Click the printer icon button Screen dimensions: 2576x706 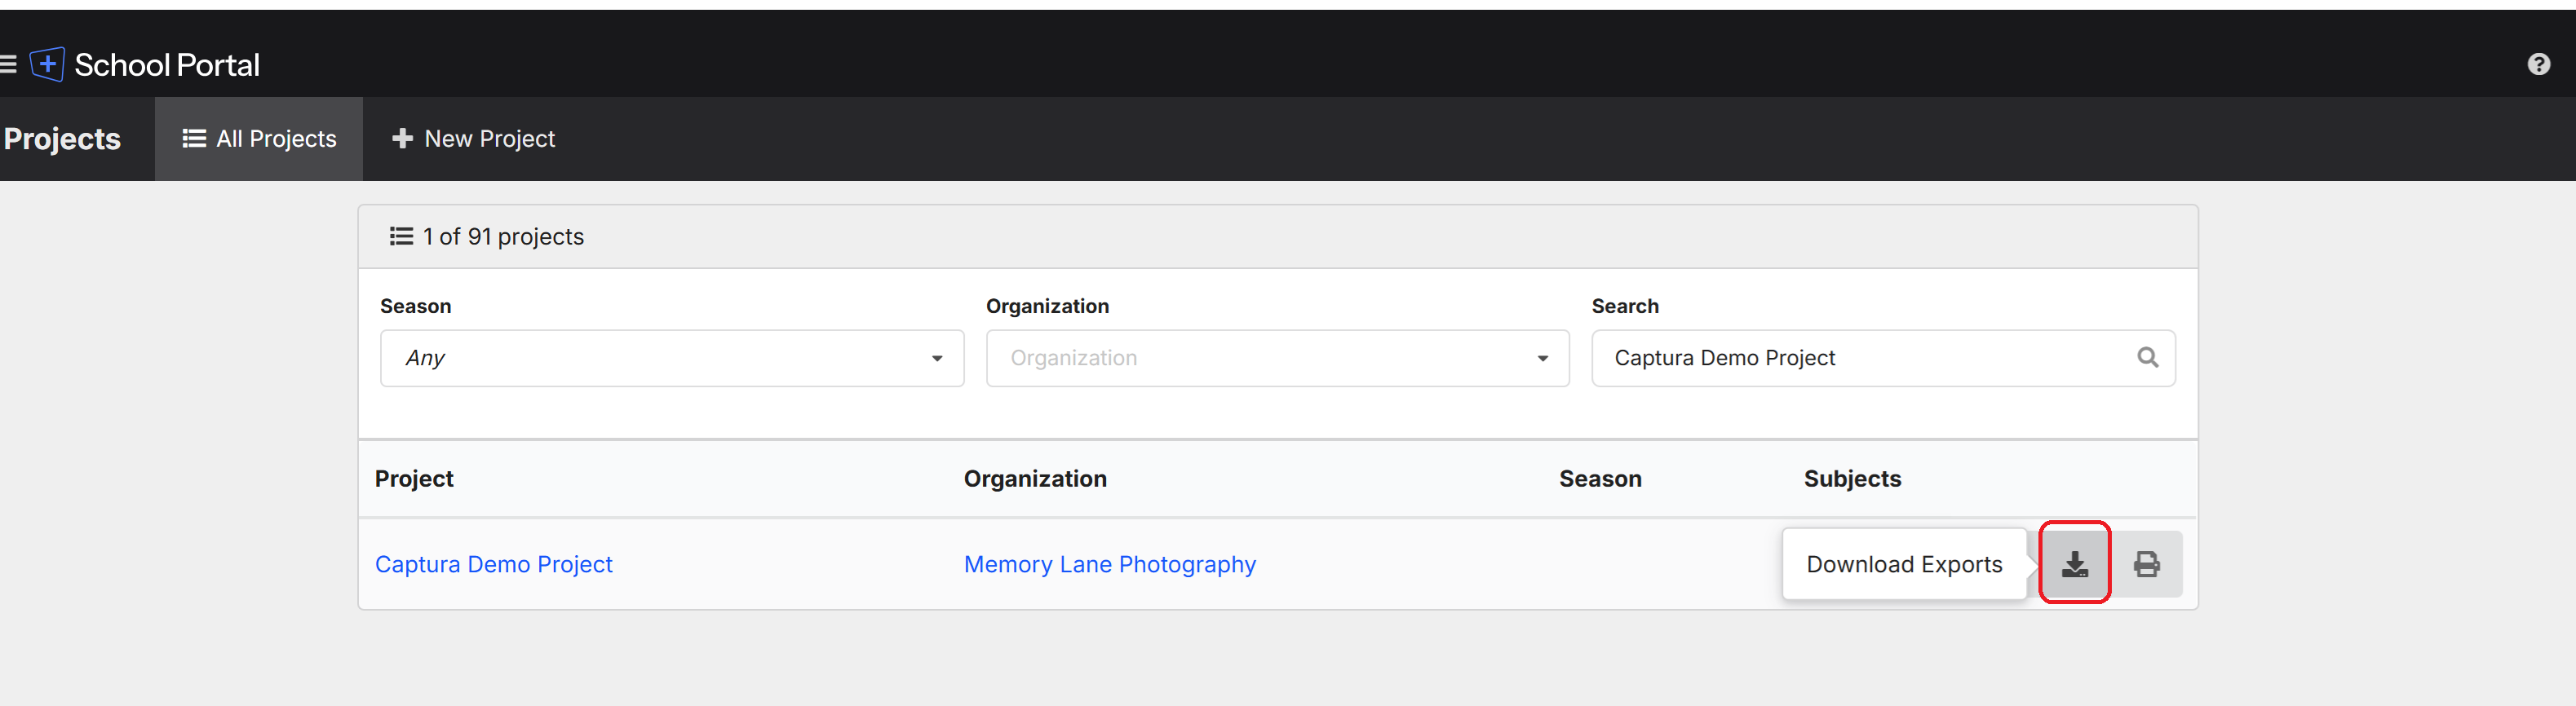coord(2146,564)
